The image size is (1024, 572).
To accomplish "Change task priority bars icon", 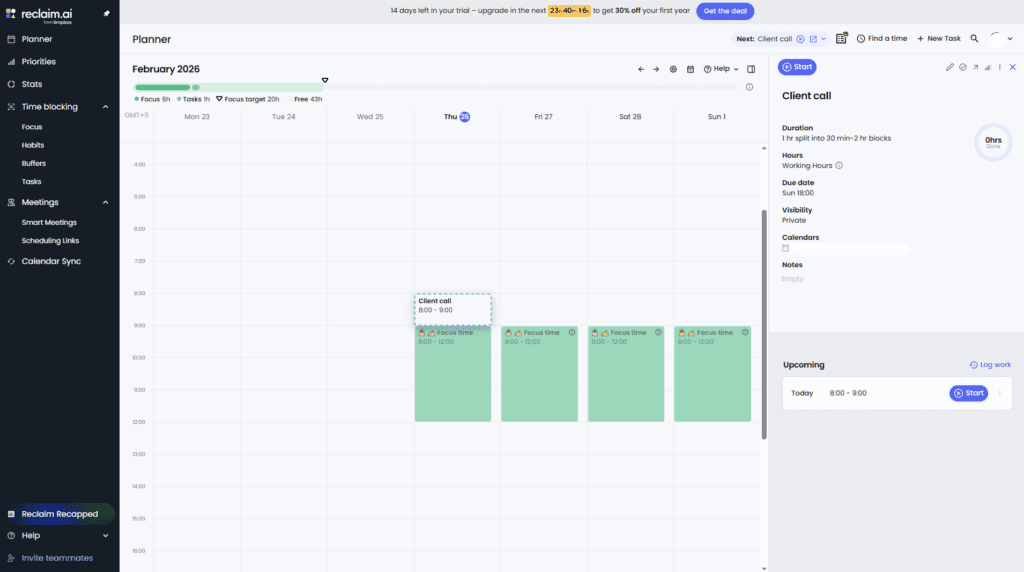I will point(987,67).
